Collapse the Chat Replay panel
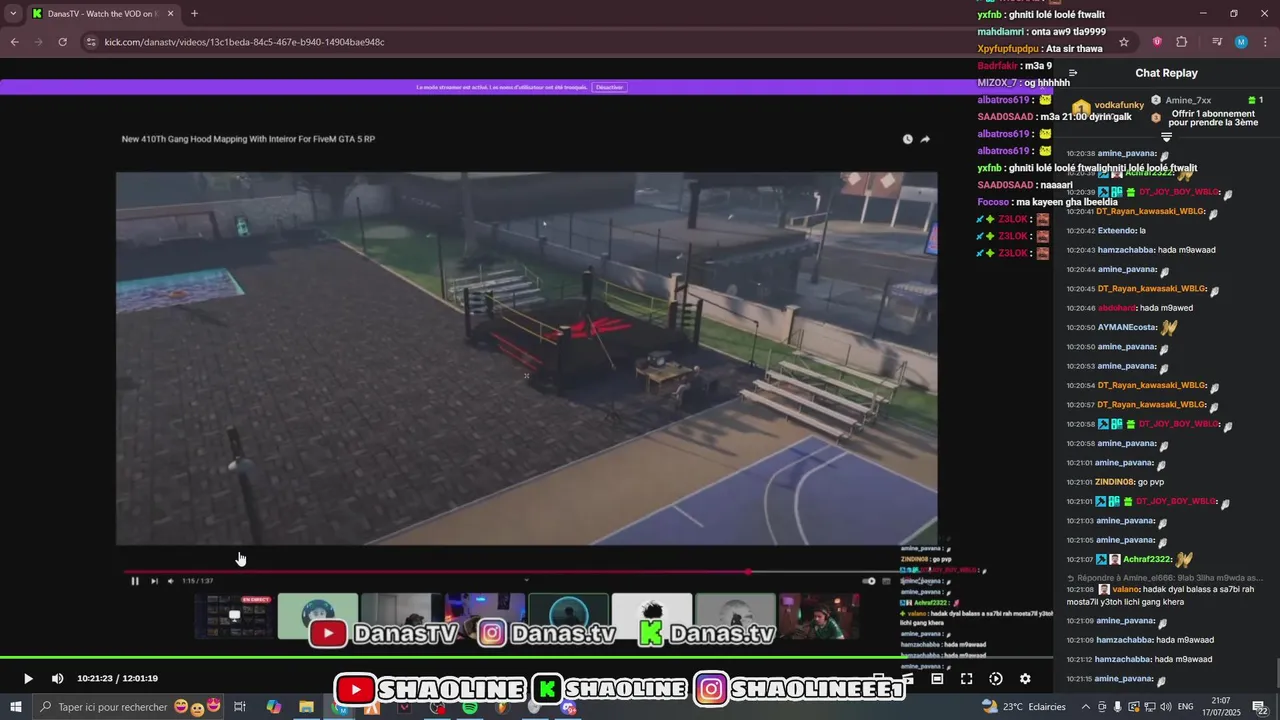1280x720 pixels. pos(1073,73)
